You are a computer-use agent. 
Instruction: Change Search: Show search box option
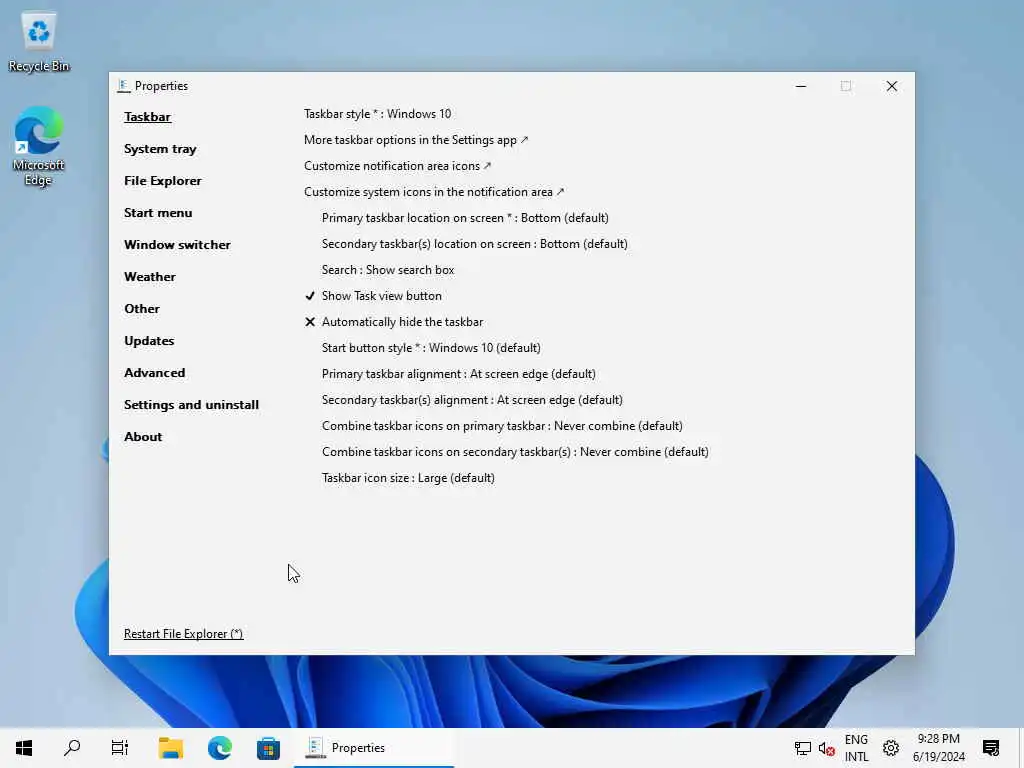point(388,270)
